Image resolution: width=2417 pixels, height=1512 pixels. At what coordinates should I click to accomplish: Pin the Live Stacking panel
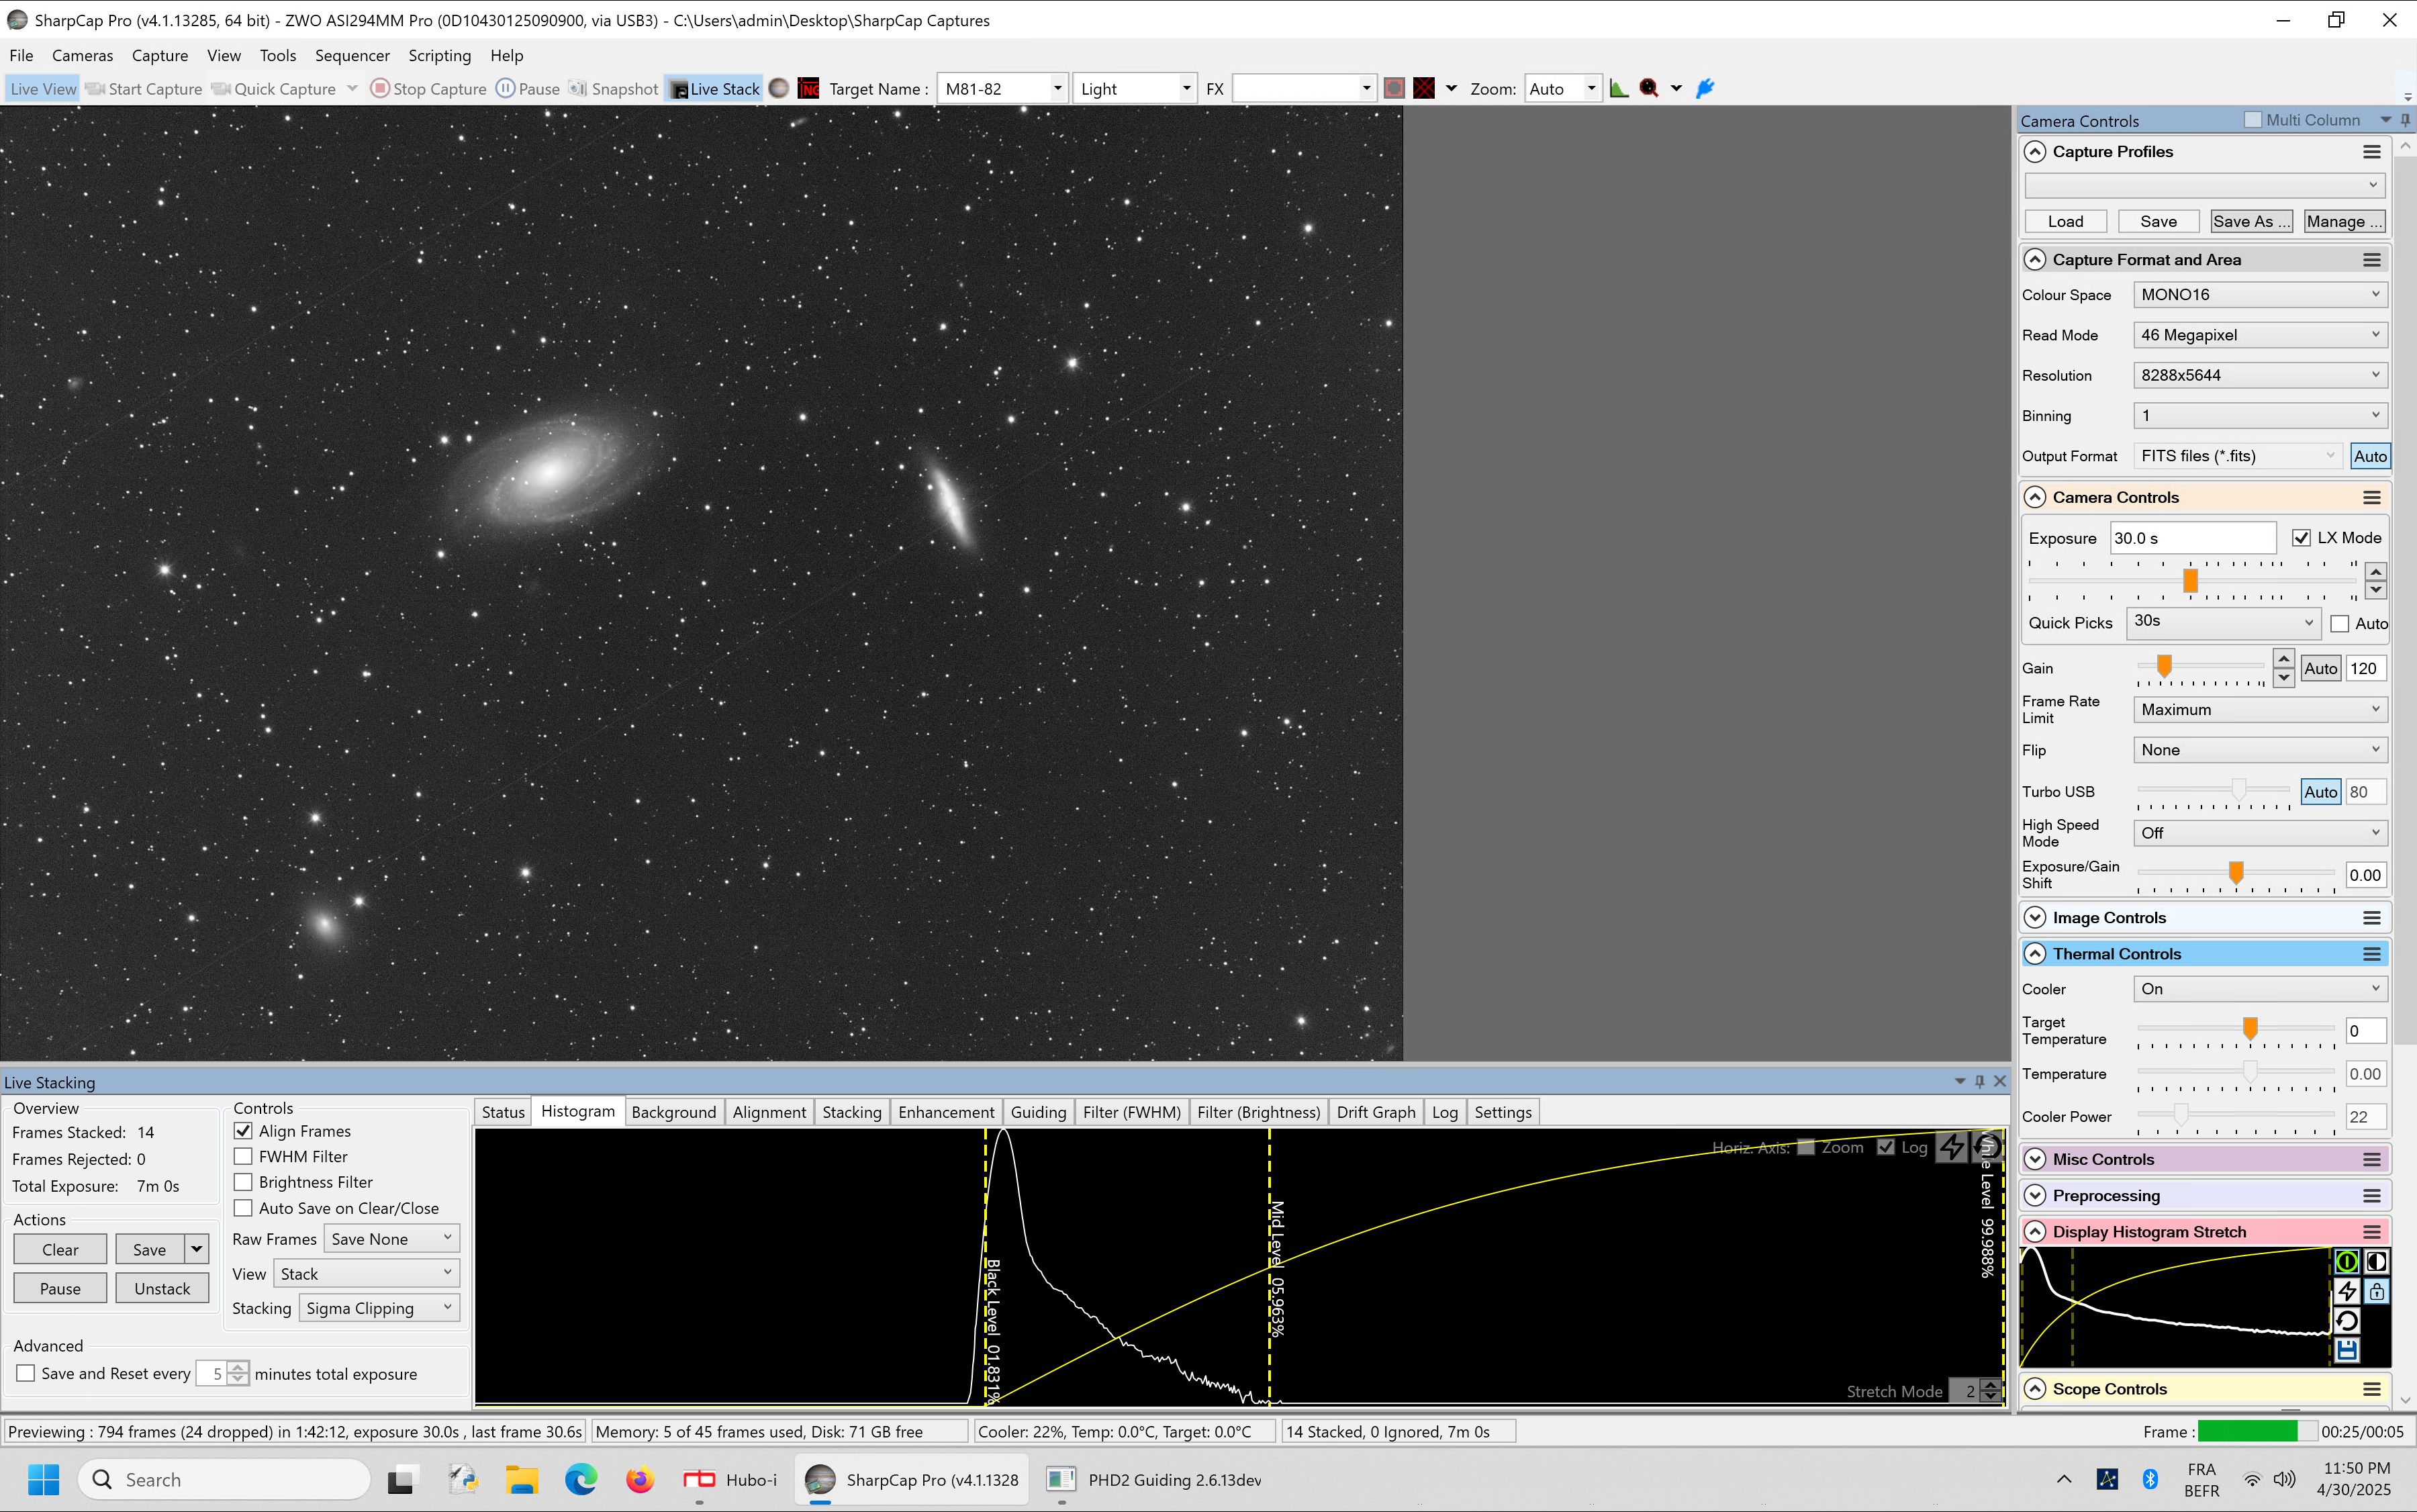click(x=1979, y=1081)
